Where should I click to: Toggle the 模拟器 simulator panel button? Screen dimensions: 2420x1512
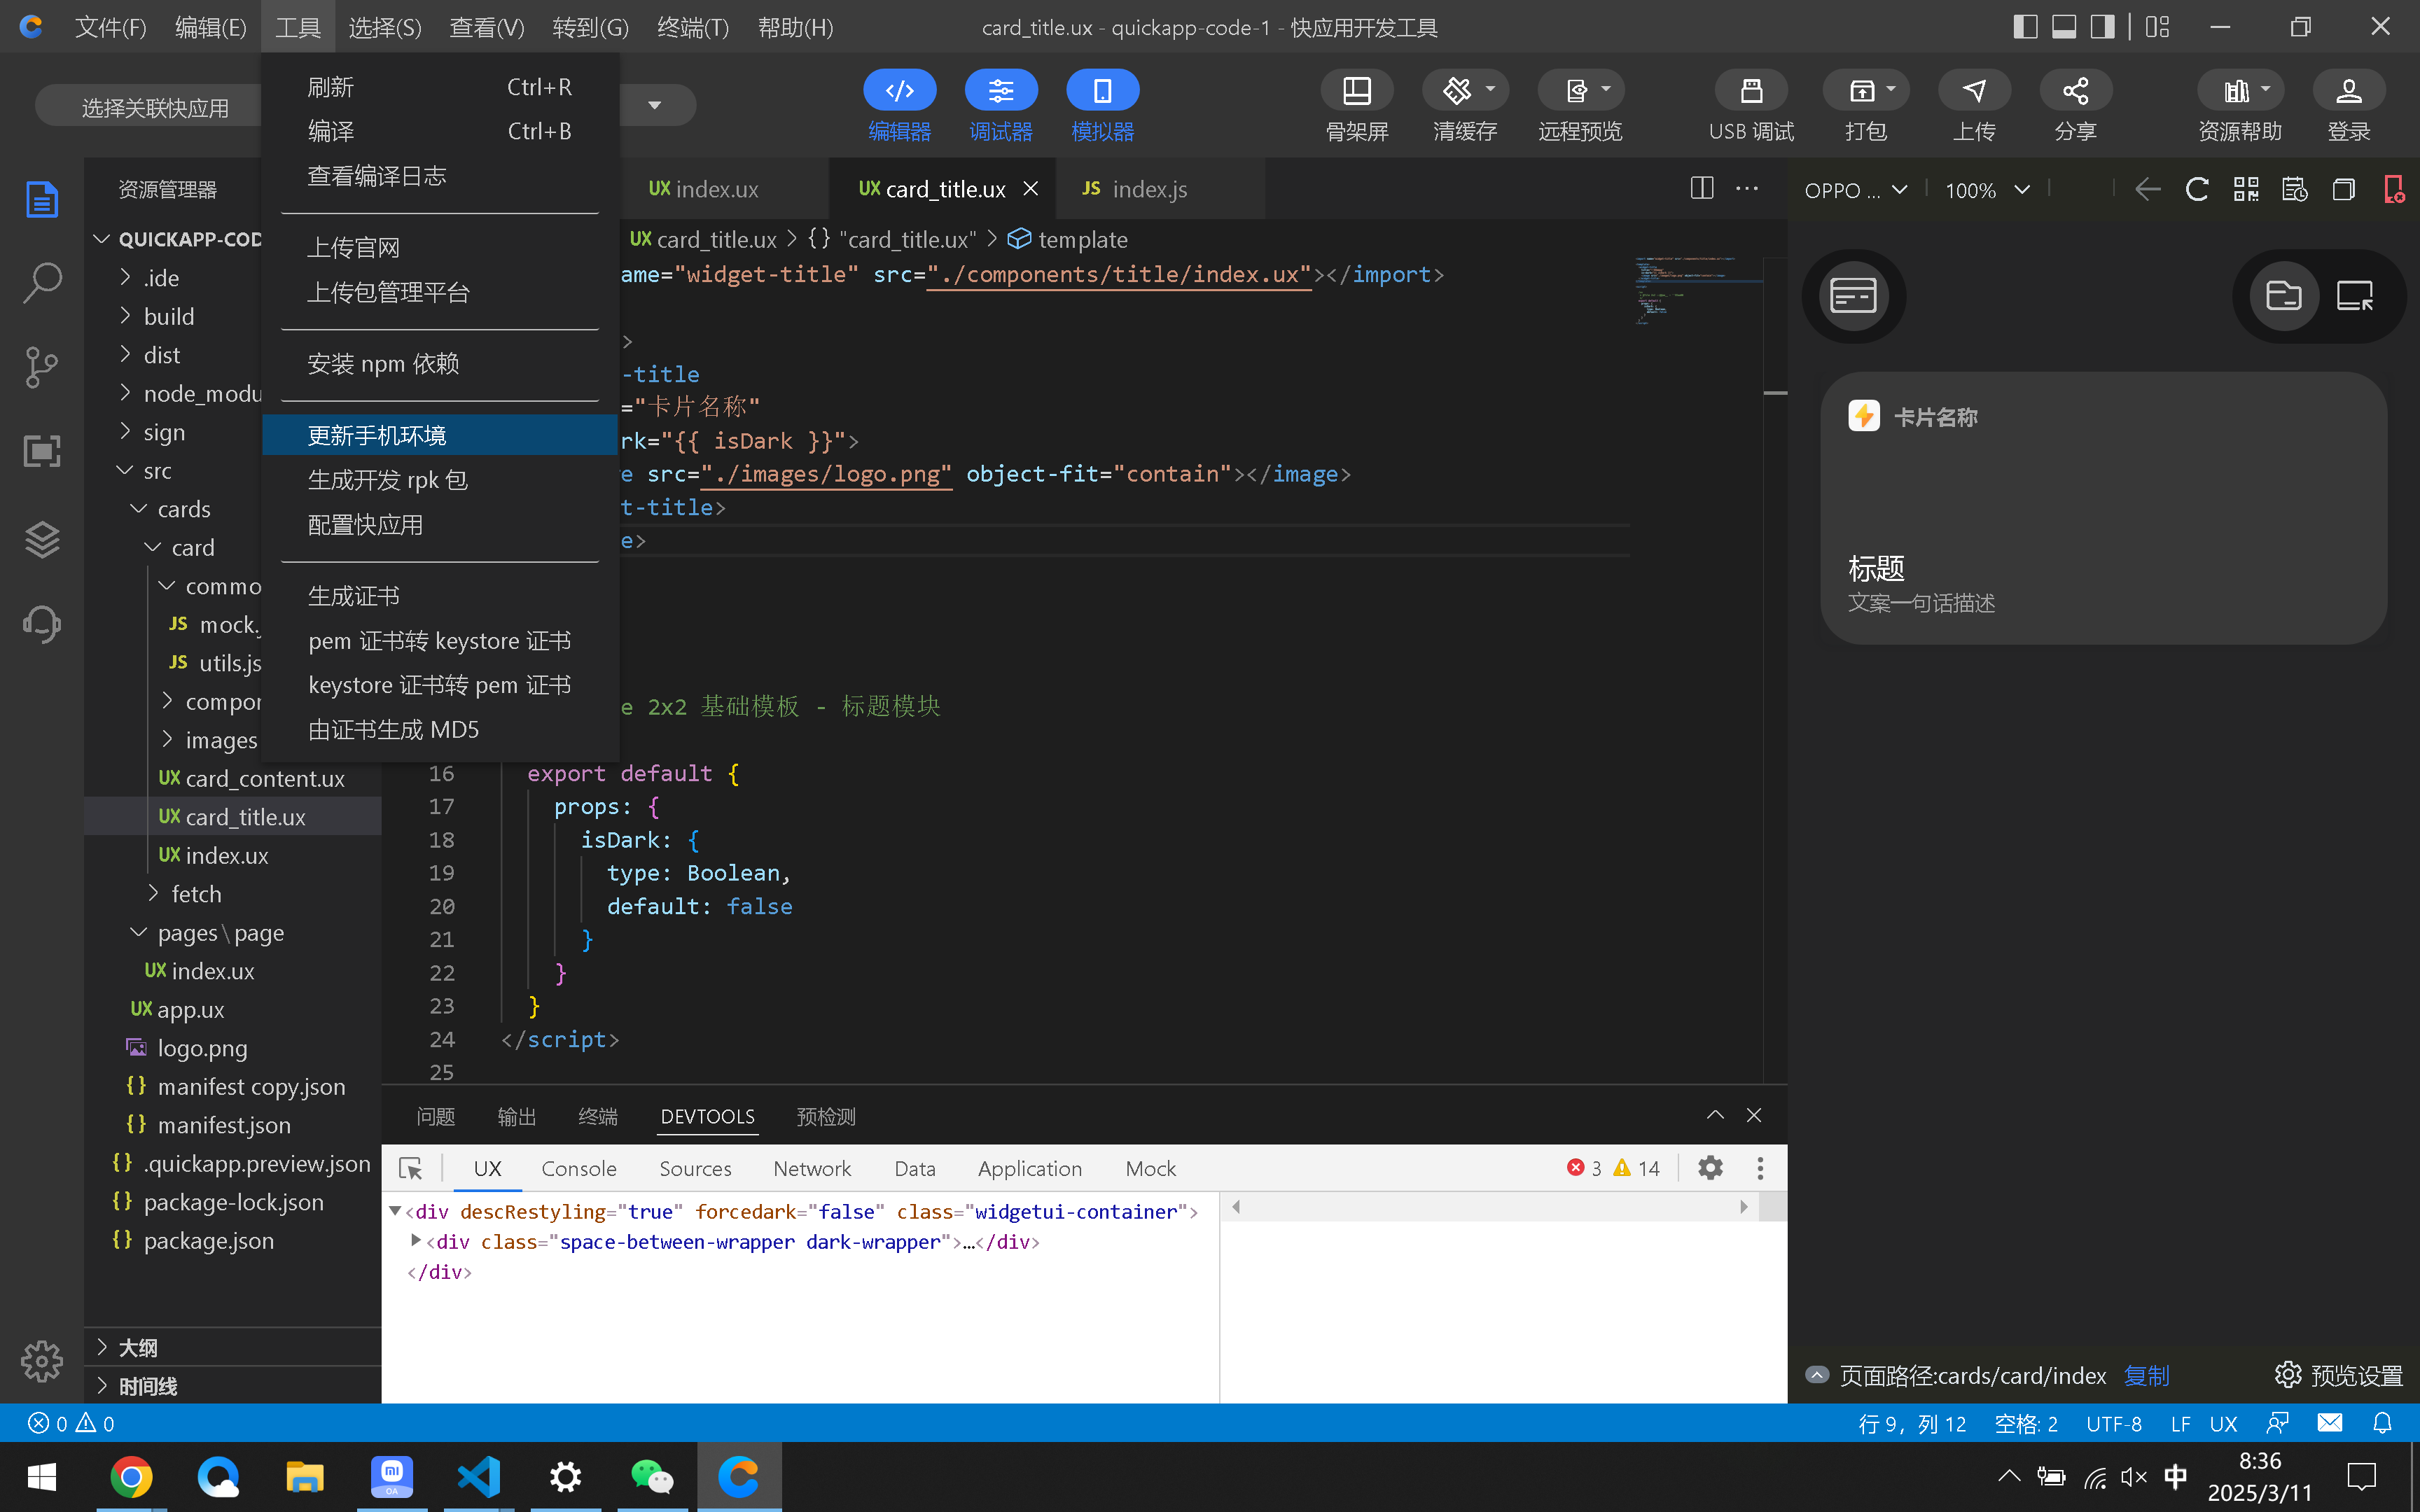pos(1102,91)
